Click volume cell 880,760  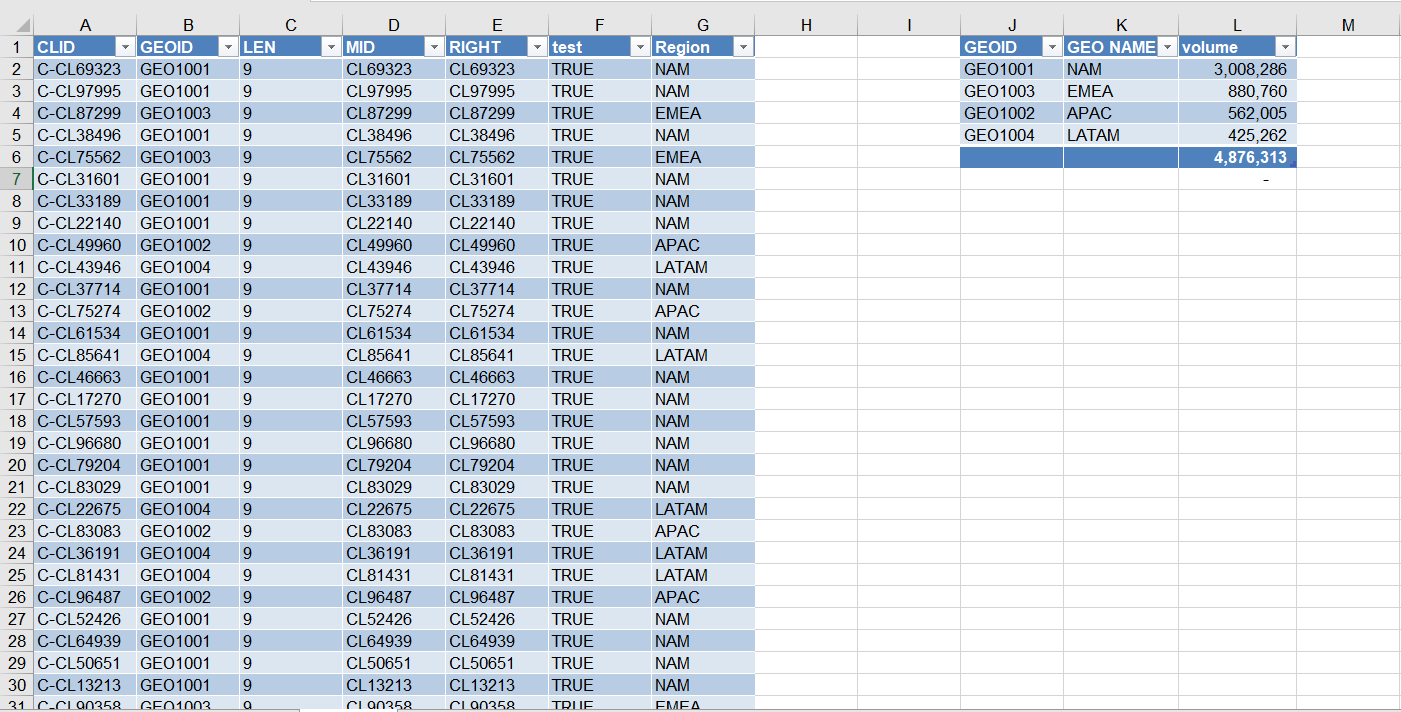[x=1238, y=91]
